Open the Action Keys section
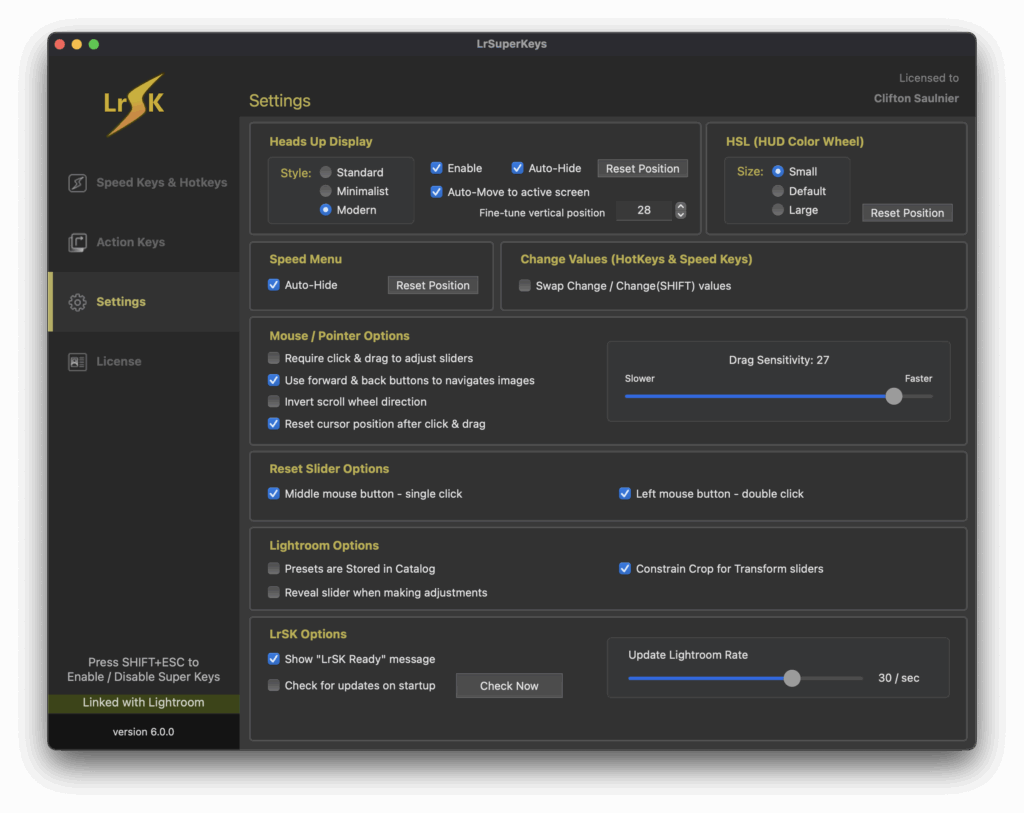This screenshot has width=1024, height=813. coord(145,242)
